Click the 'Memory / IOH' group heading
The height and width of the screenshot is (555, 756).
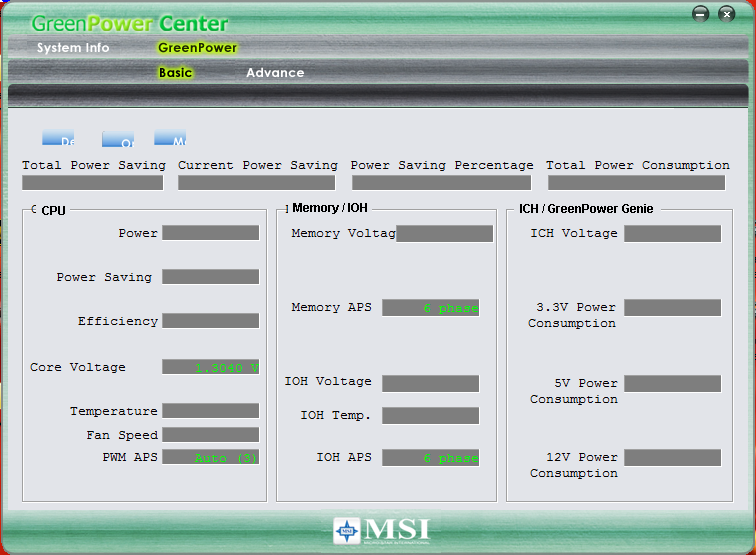(x=330, y=208)
